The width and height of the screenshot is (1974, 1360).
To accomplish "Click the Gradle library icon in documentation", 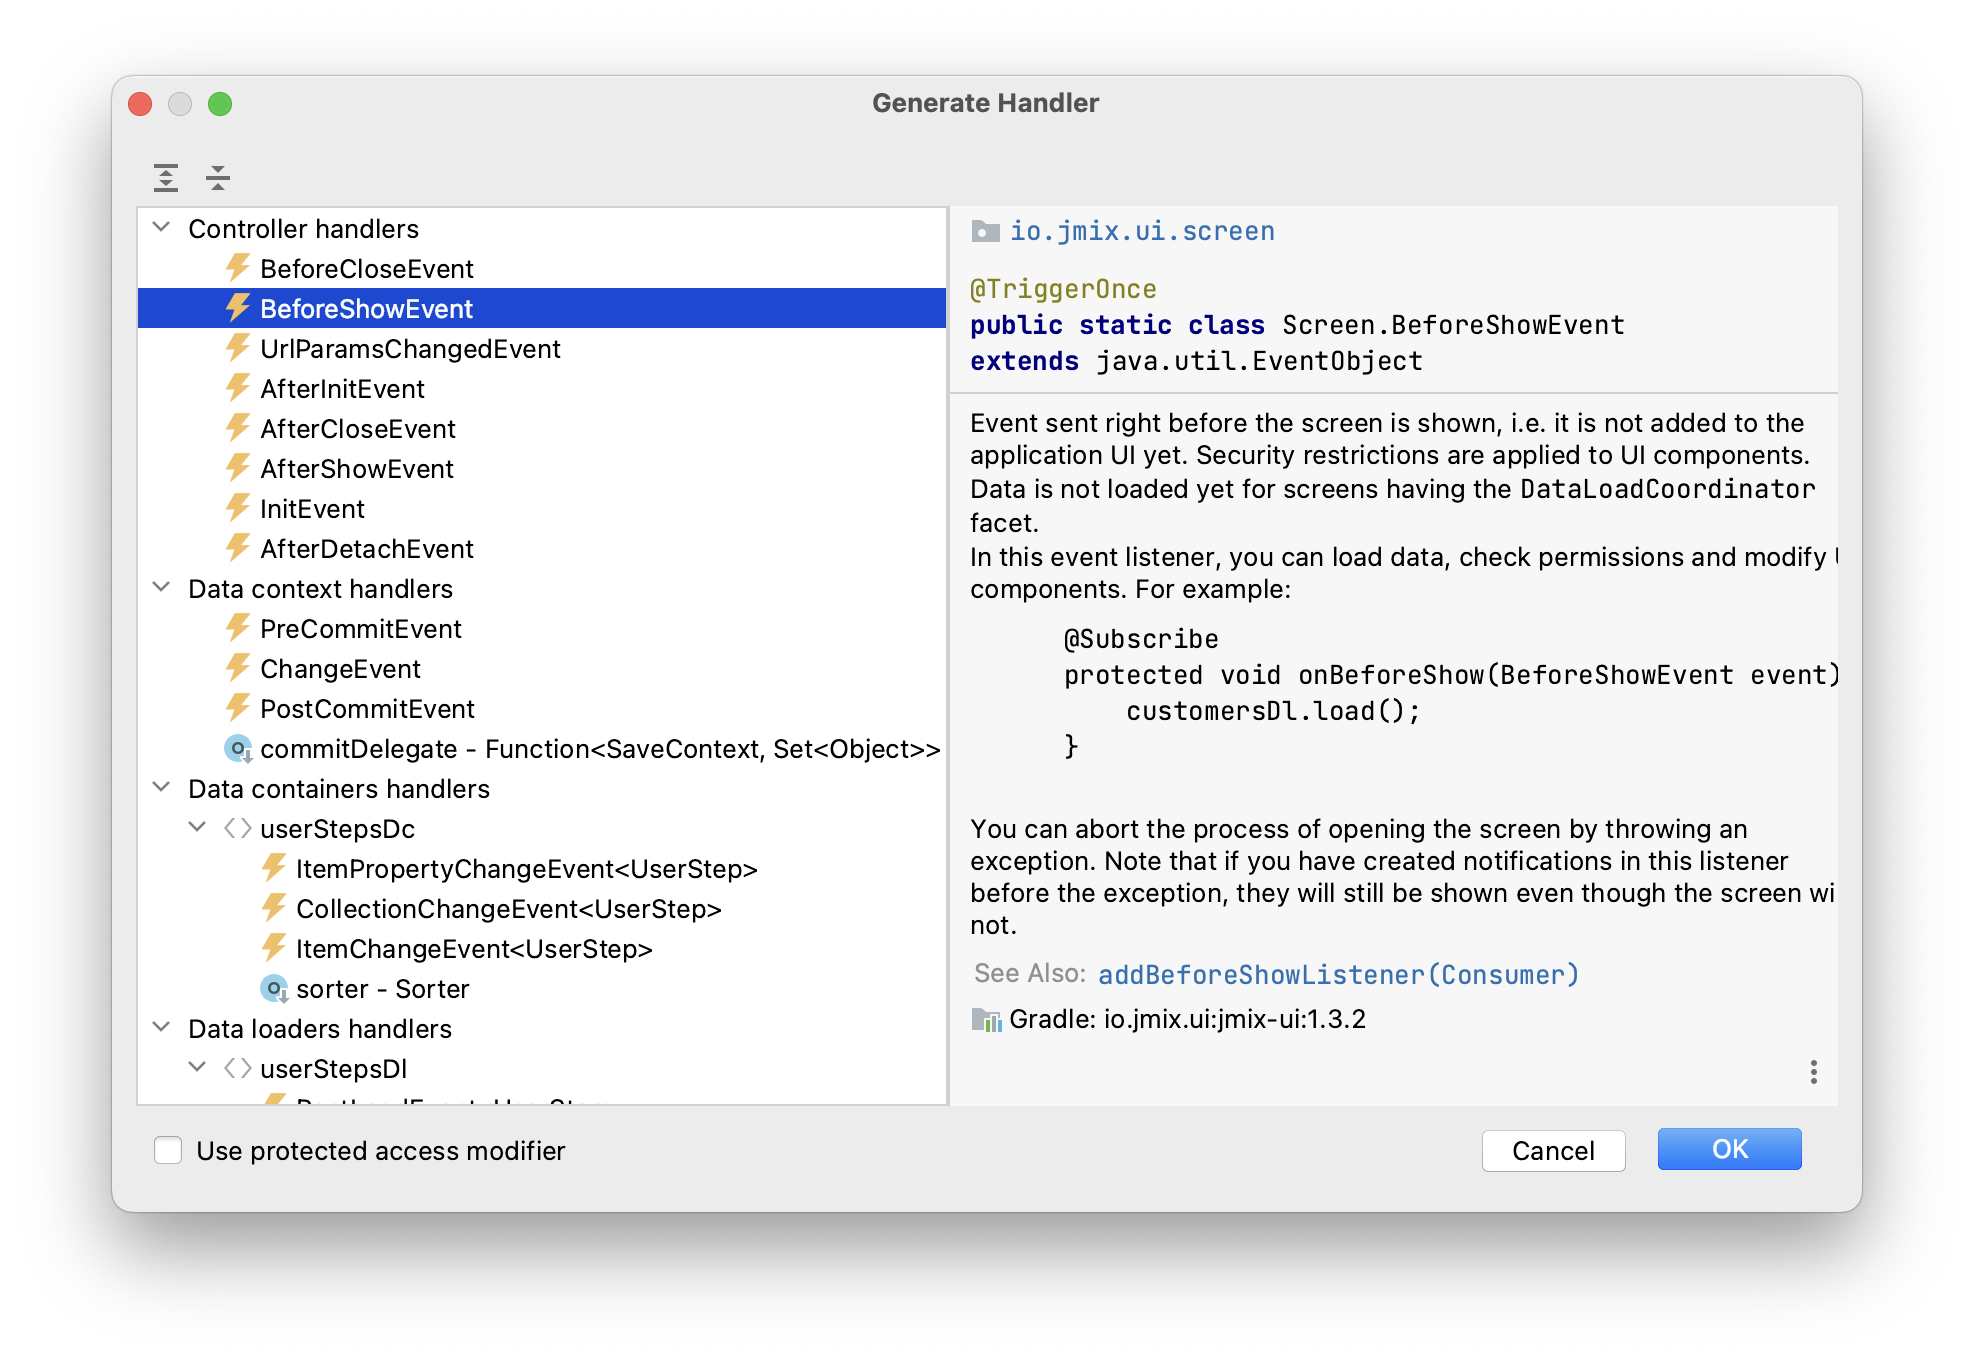I will pos(986,1020).
